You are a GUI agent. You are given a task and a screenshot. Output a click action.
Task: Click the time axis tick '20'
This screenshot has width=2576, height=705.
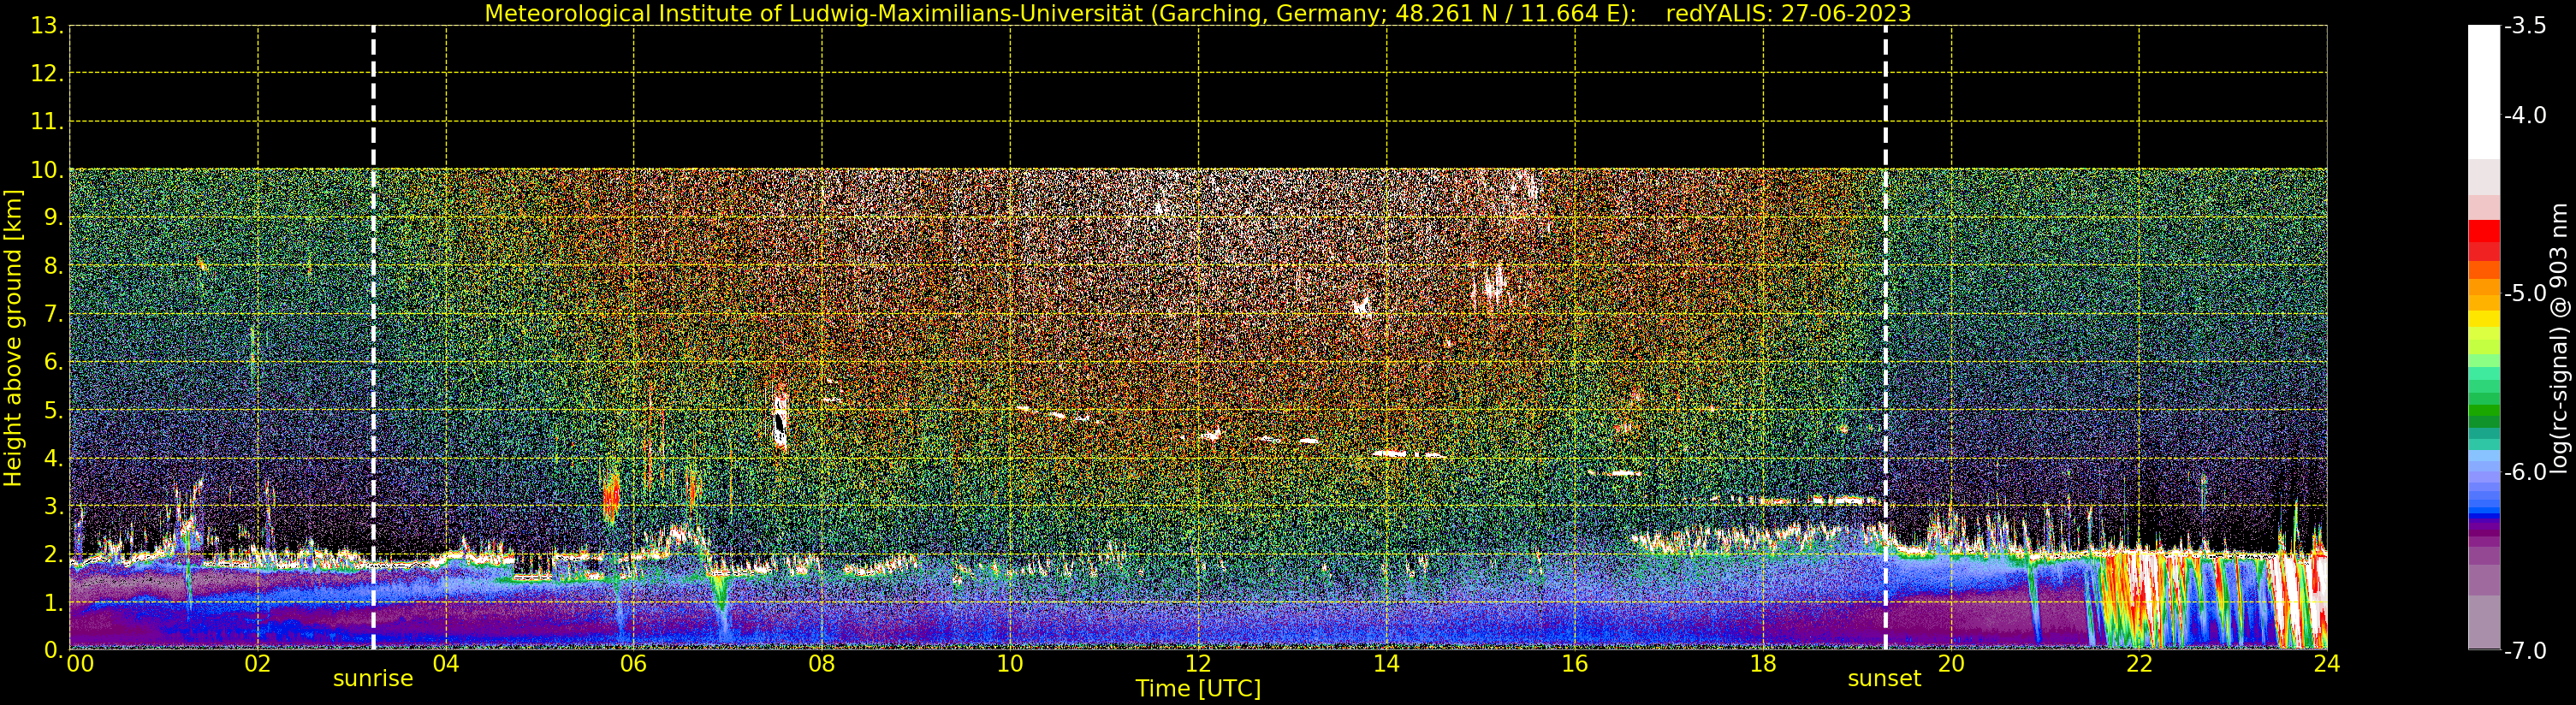pyautogui.click(x=1951, y=664)
